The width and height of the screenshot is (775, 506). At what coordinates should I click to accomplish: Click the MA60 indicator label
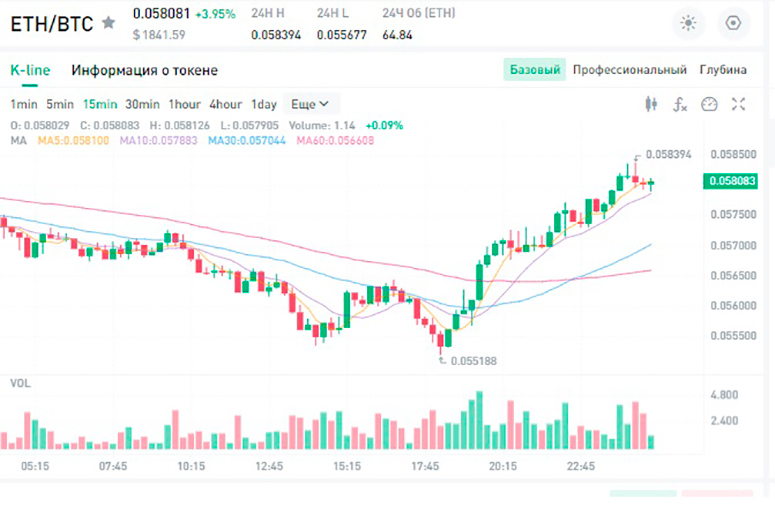tap(335, 141)
